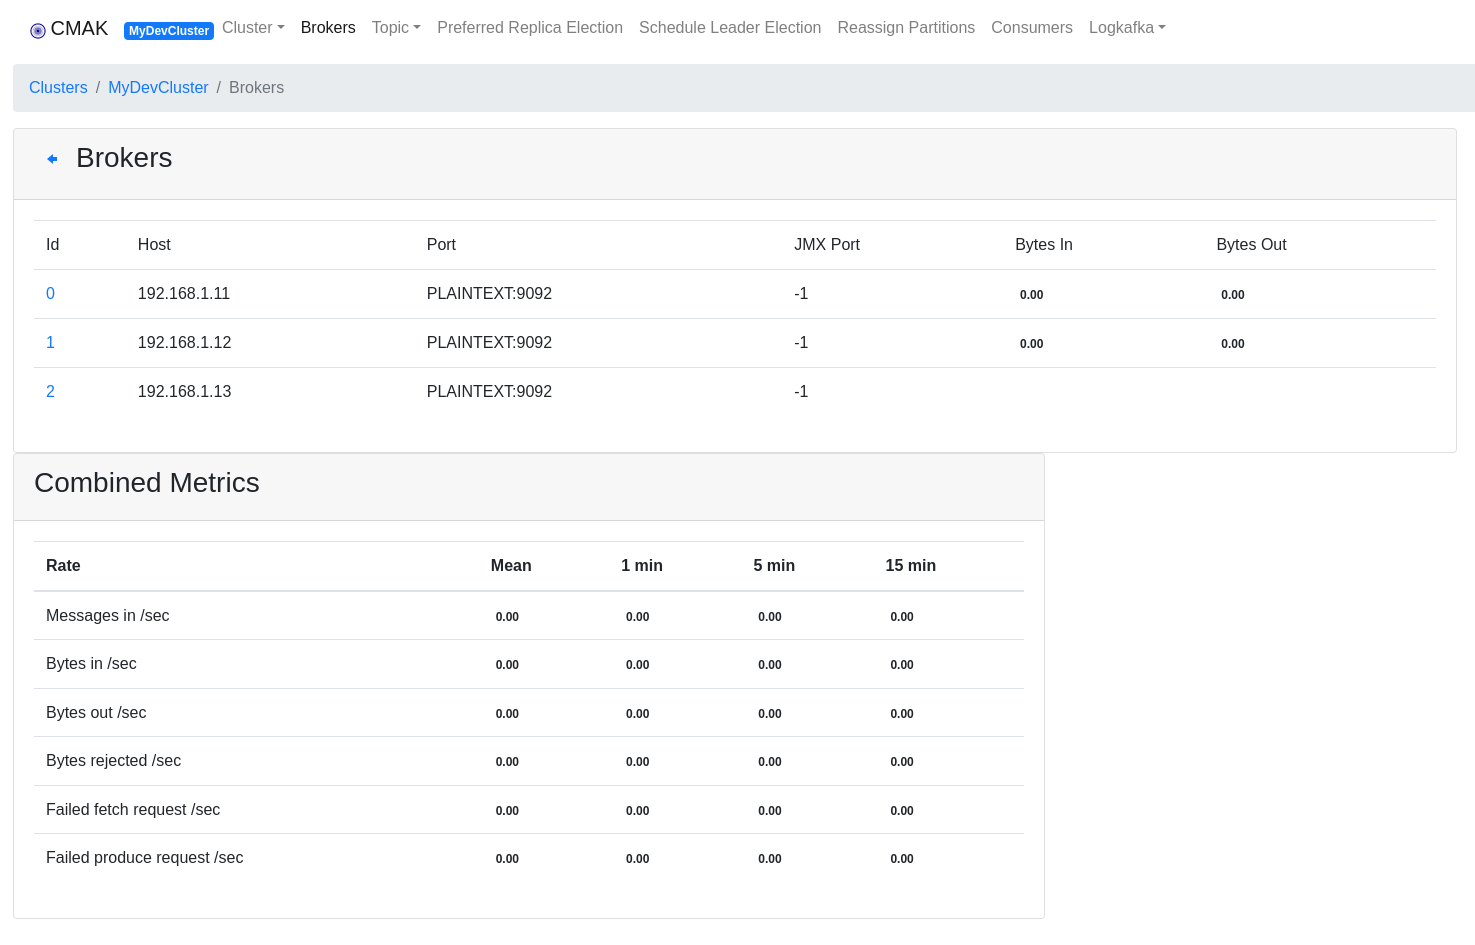This screenshot has height=945, width=1475.
Task: Click the CMAK brand text
Action: [x=79, y=28]
